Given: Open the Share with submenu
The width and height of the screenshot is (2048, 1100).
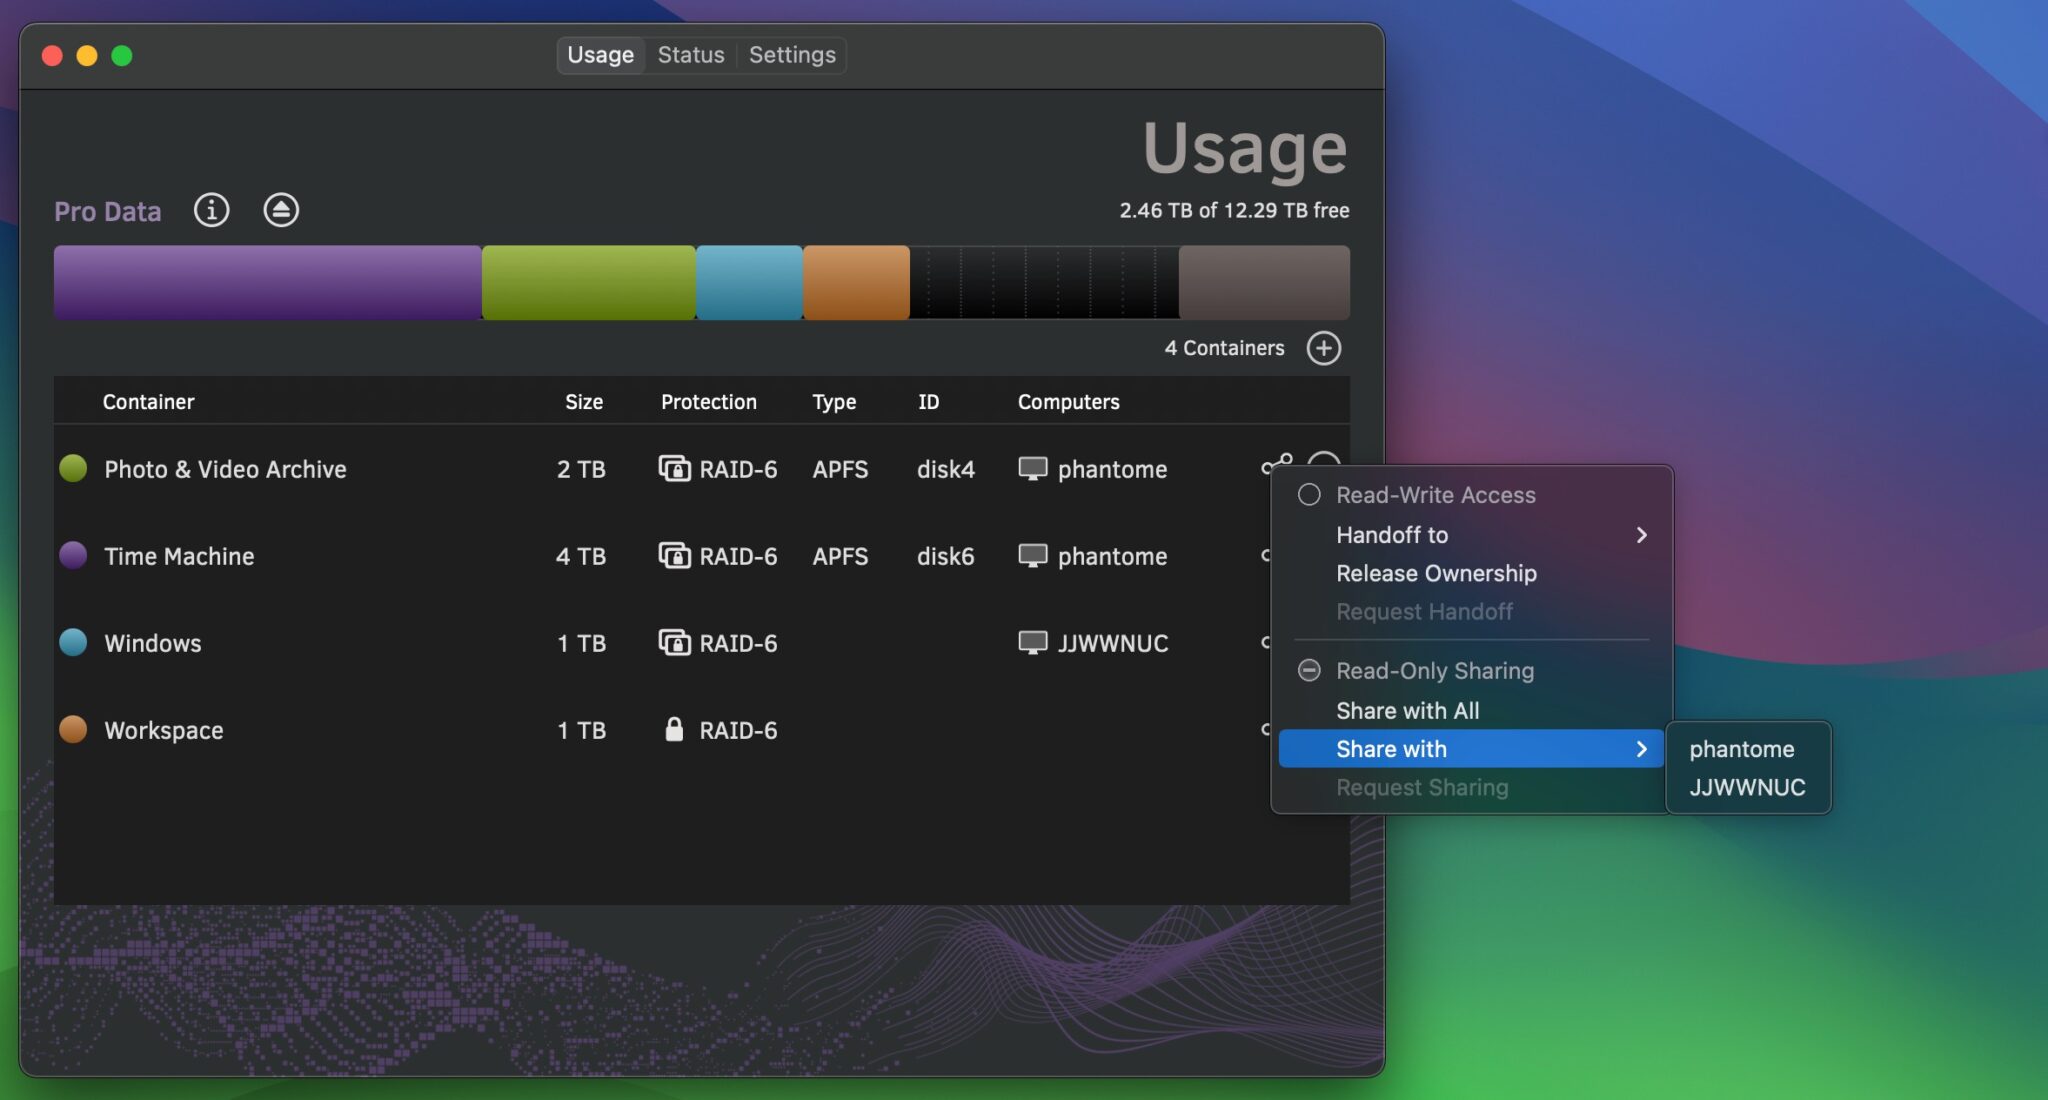Looking at the screenshot, I should [x=1391, y=748].
